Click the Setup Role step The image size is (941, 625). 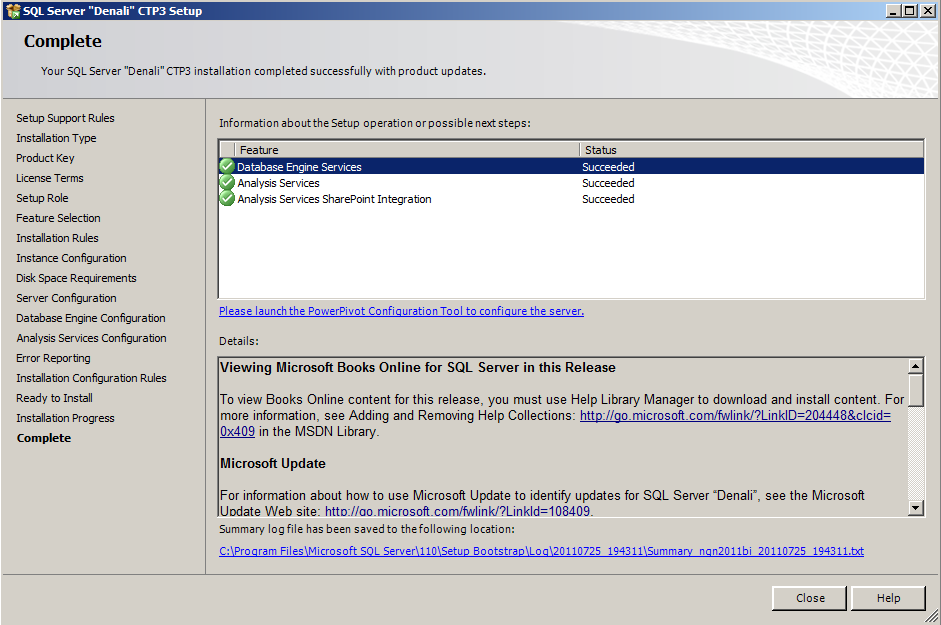tap(42, 198)
